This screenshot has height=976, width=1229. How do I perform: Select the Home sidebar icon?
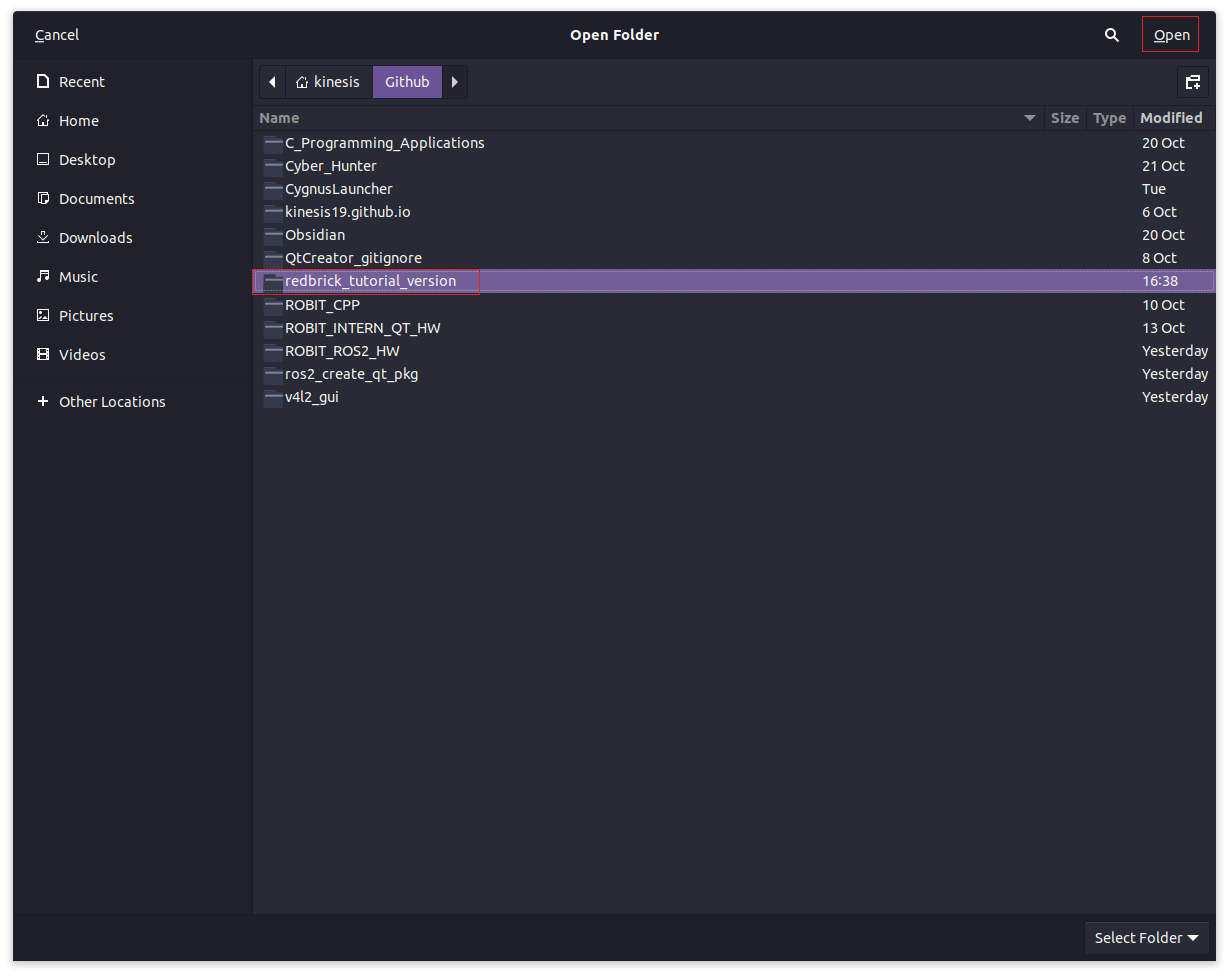[43, 121]
